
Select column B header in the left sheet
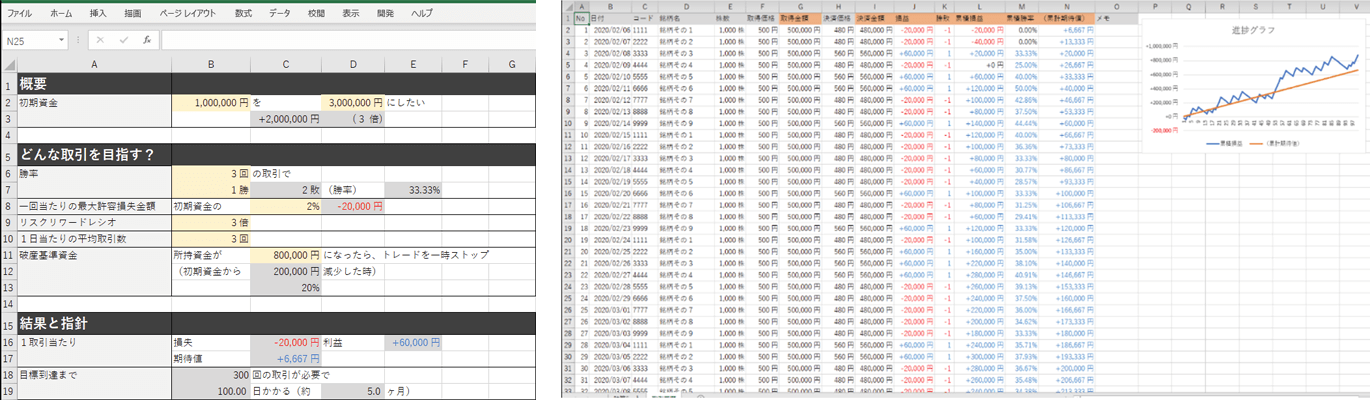tap(210, 65)
